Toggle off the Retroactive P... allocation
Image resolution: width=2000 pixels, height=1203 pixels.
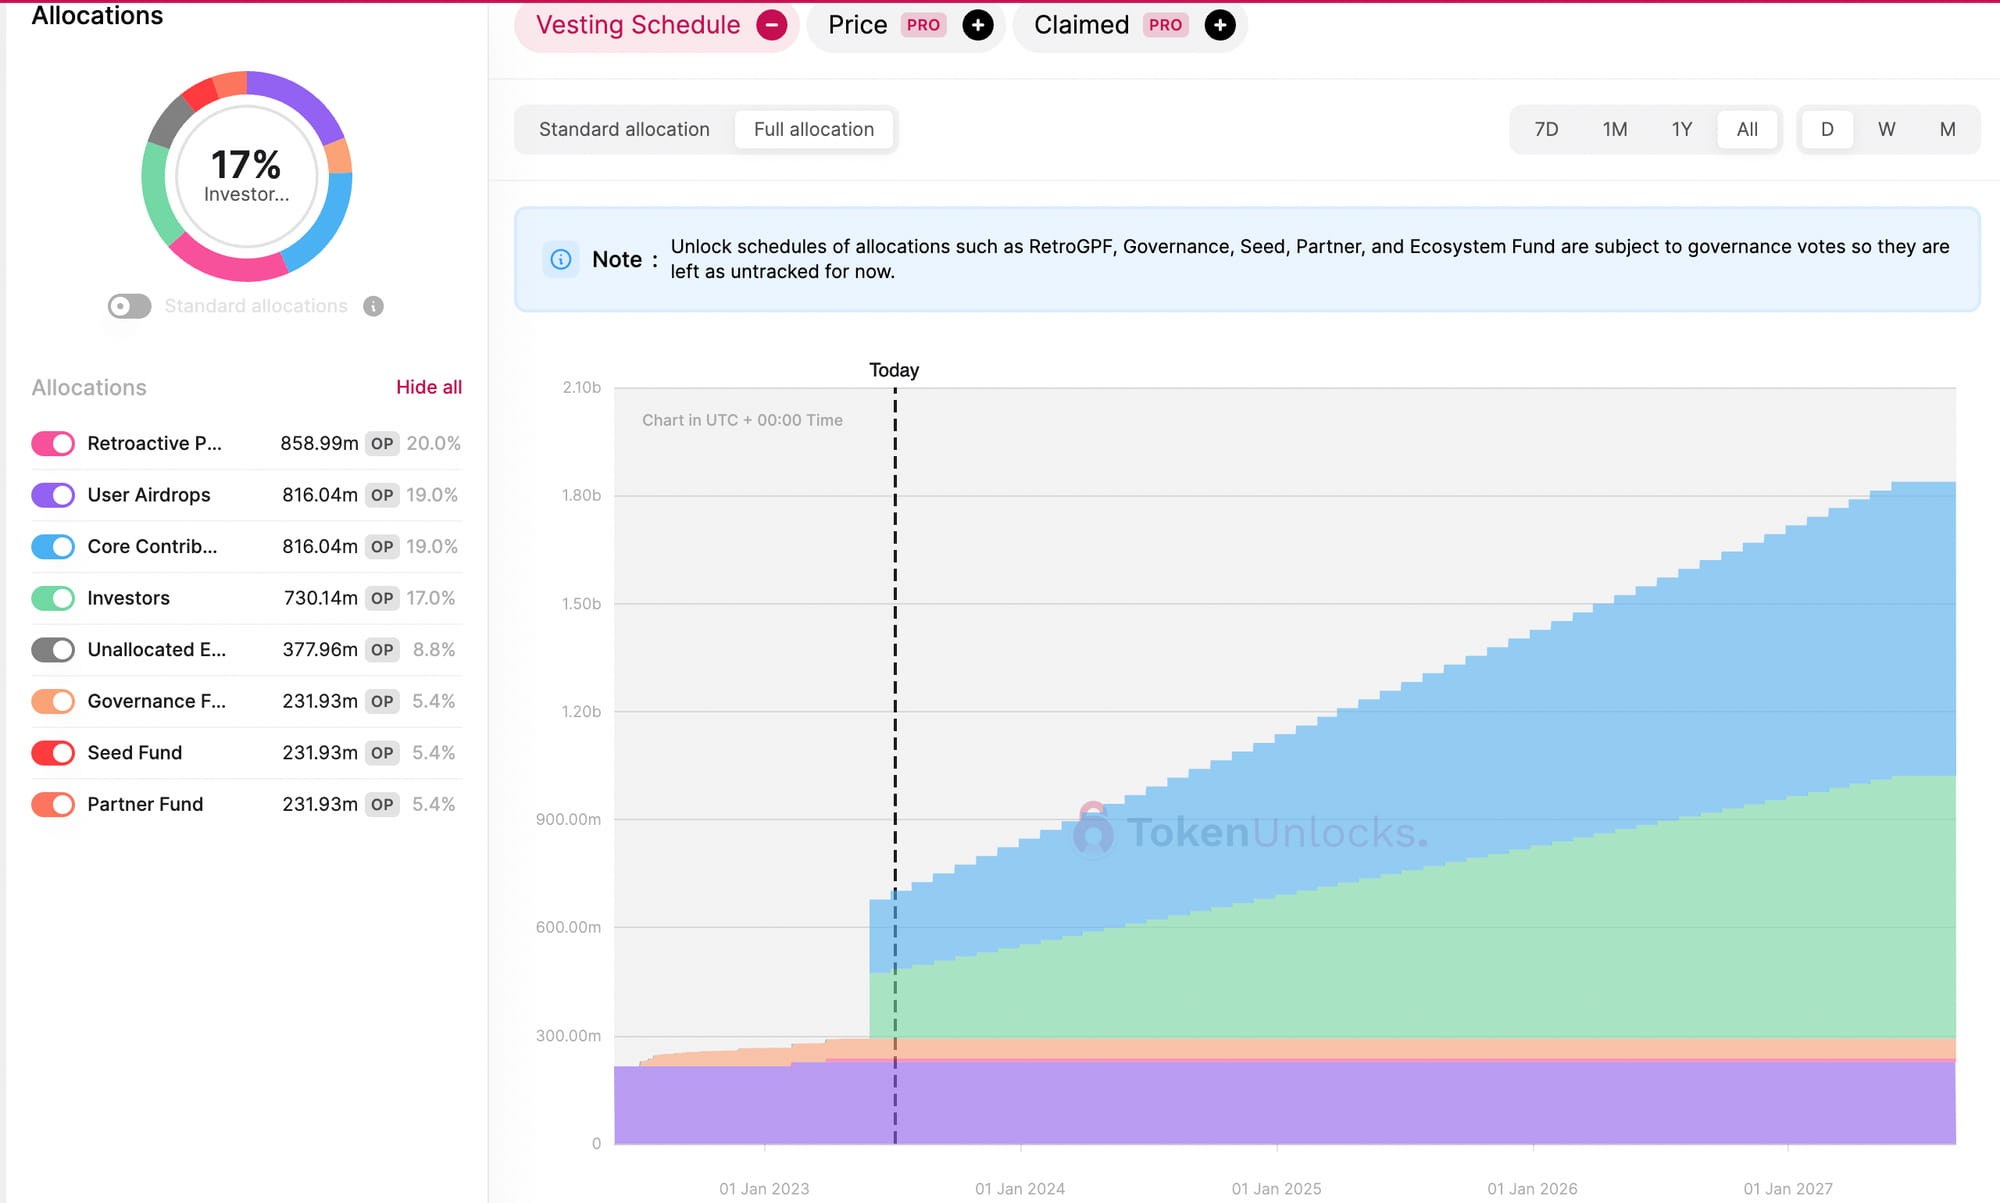point(53,443)
